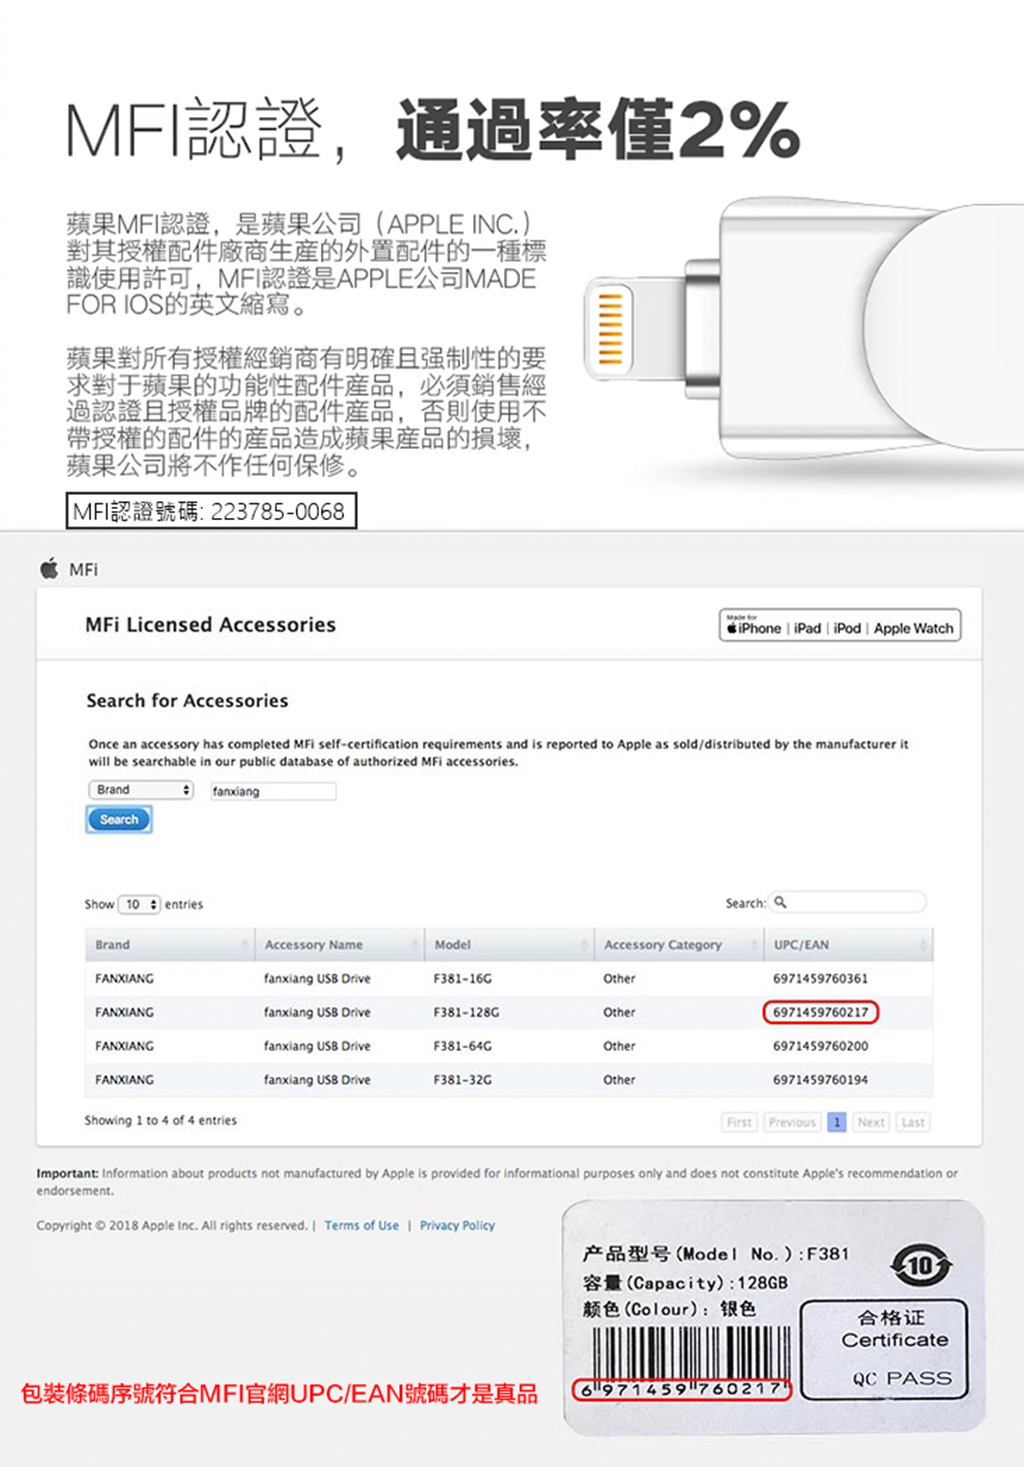Click the Last pagination button
The width and height of the screenshot is (1024, 1467).
[913, 1122]
